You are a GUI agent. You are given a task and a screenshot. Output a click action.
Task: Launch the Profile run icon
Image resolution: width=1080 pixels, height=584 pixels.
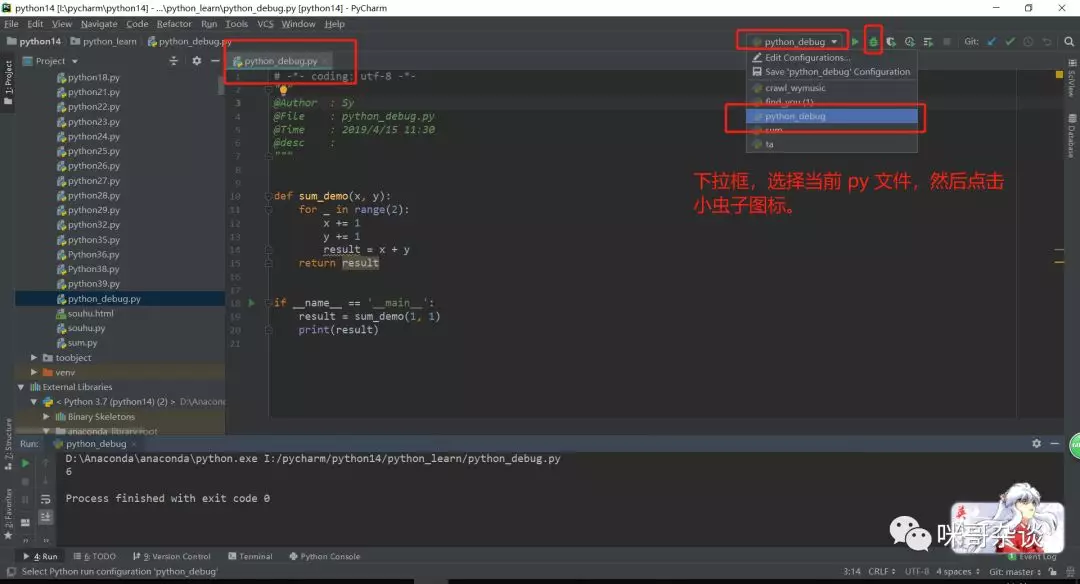pos(910,42)
